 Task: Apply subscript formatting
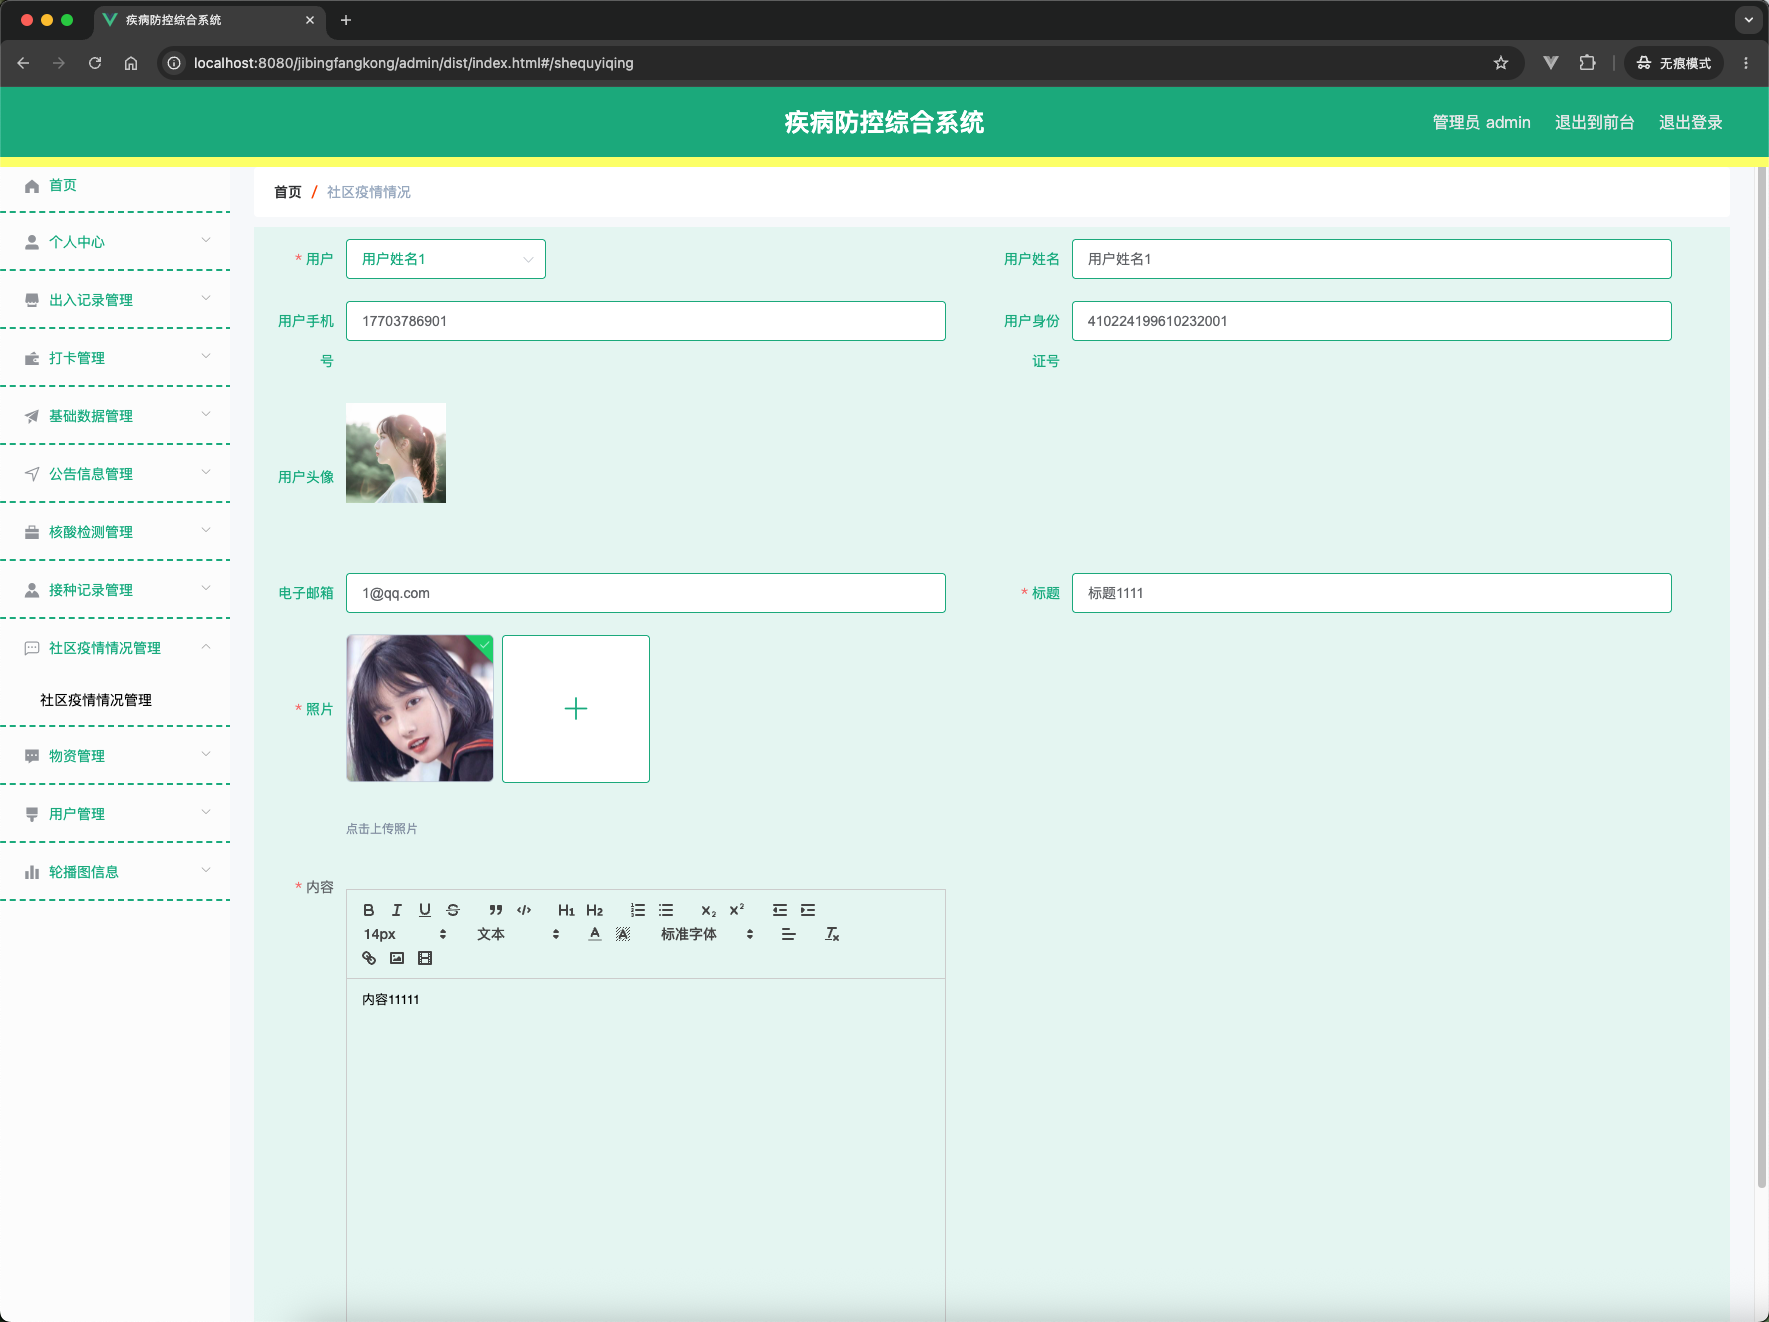pos(709,910)
